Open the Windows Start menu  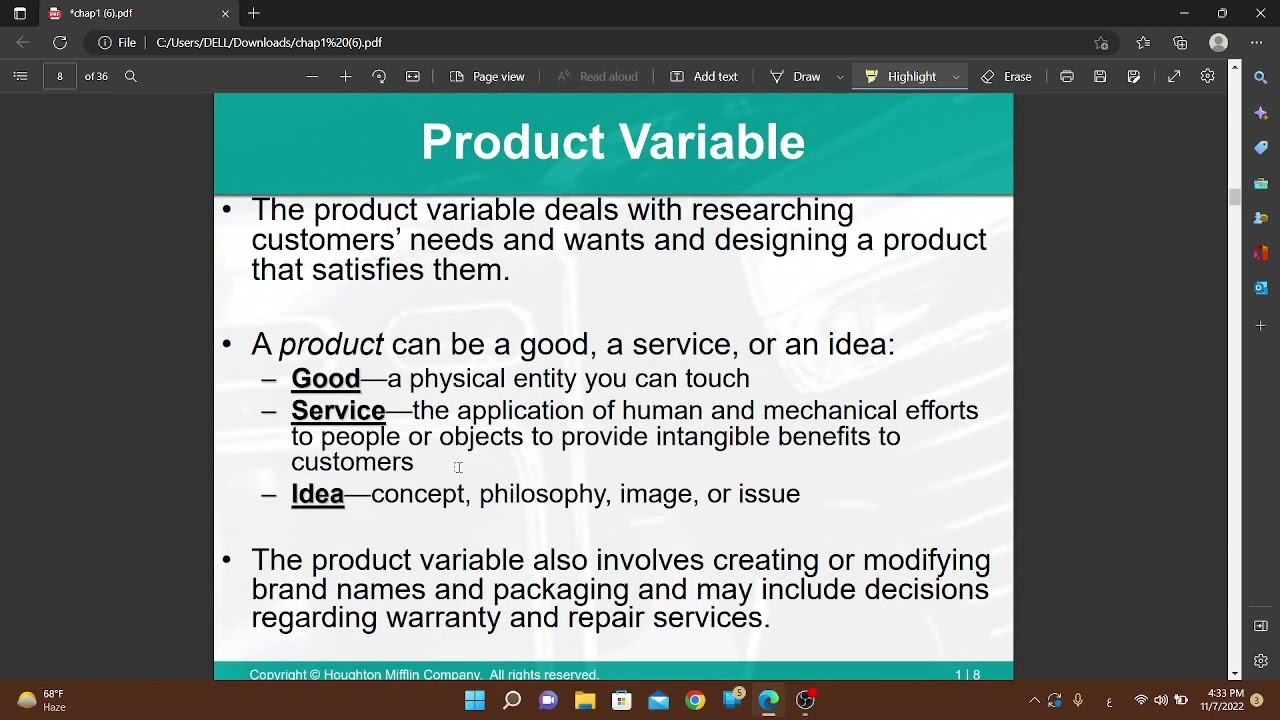475,700
